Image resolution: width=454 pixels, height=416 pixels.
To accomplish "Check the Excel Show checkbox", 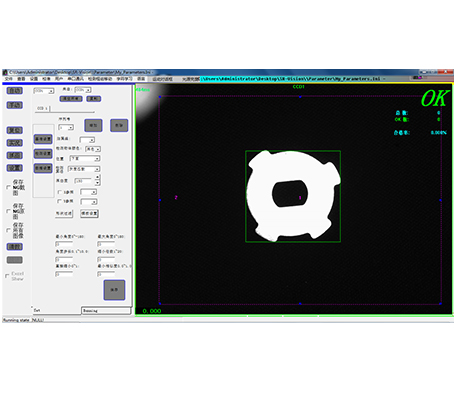I will coord(7,276).
